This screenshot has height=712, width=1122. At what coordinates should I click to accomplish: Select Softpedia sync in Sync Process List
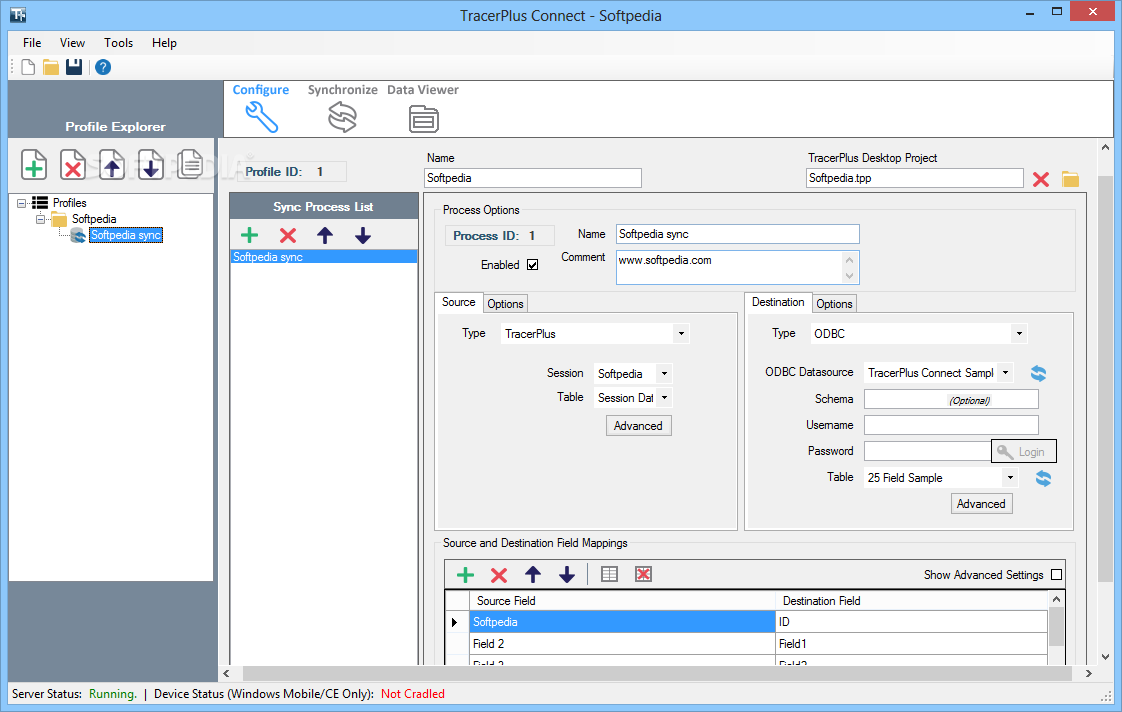pyautogui.click(x=324, y=257)
